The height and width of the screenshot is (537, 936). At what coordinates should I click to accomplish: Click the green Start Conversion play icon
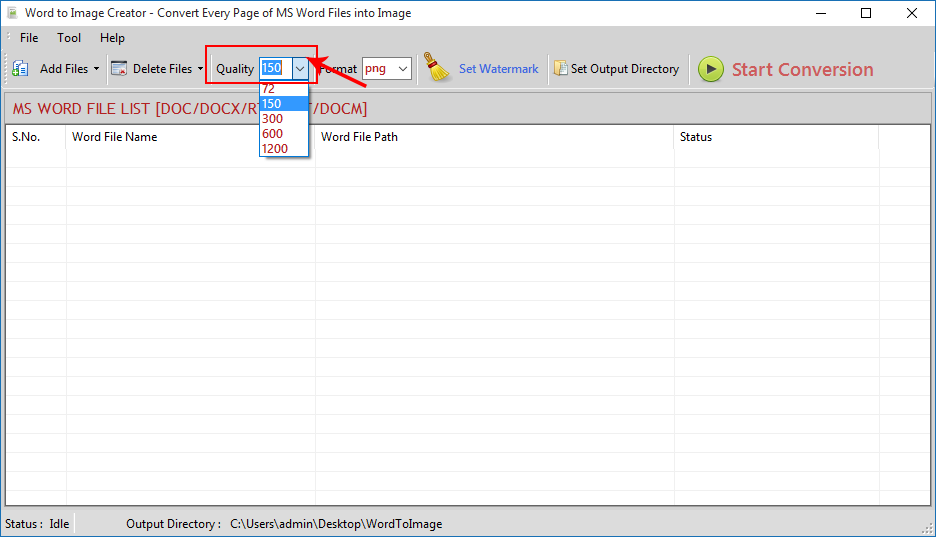pyautogui.click(x=711, y=69)
